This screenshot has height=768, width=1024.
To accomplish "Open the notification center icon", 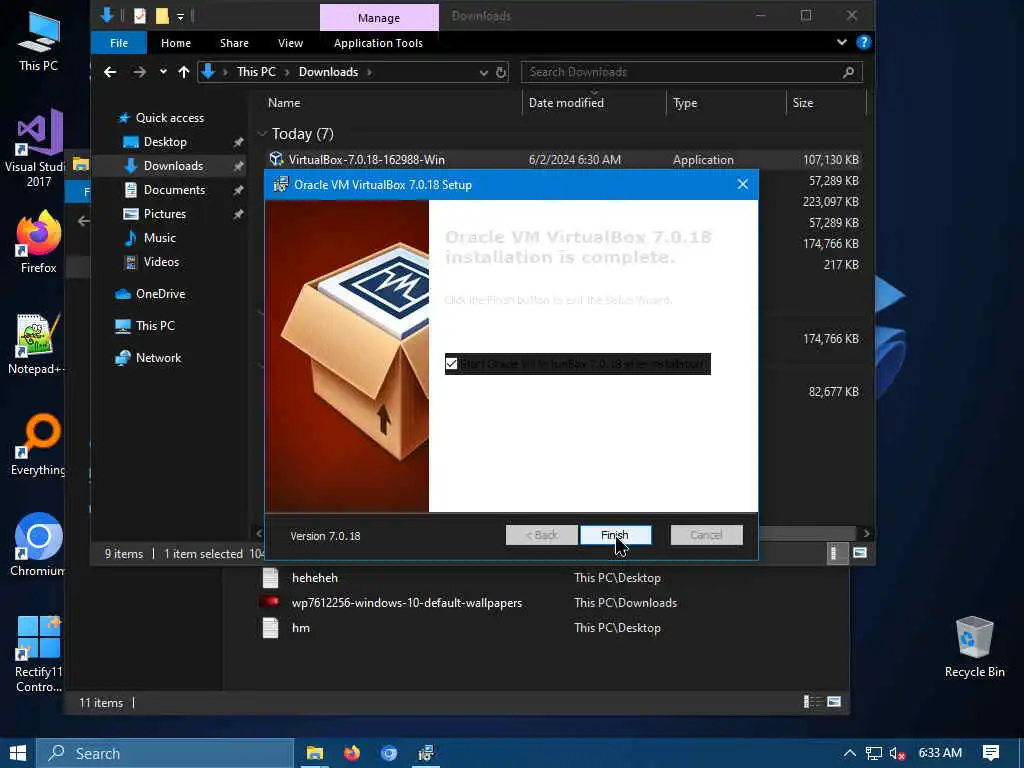I will (991, 753).
